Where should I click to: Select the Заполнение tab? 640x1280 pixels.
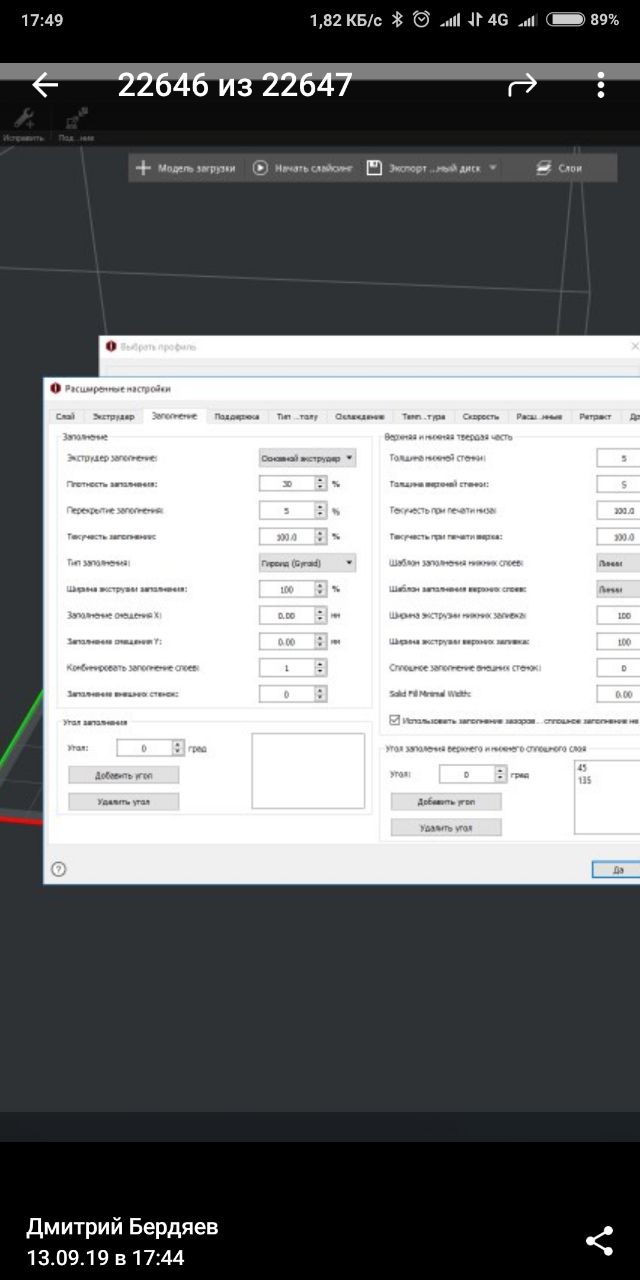(x=174, y=416)
